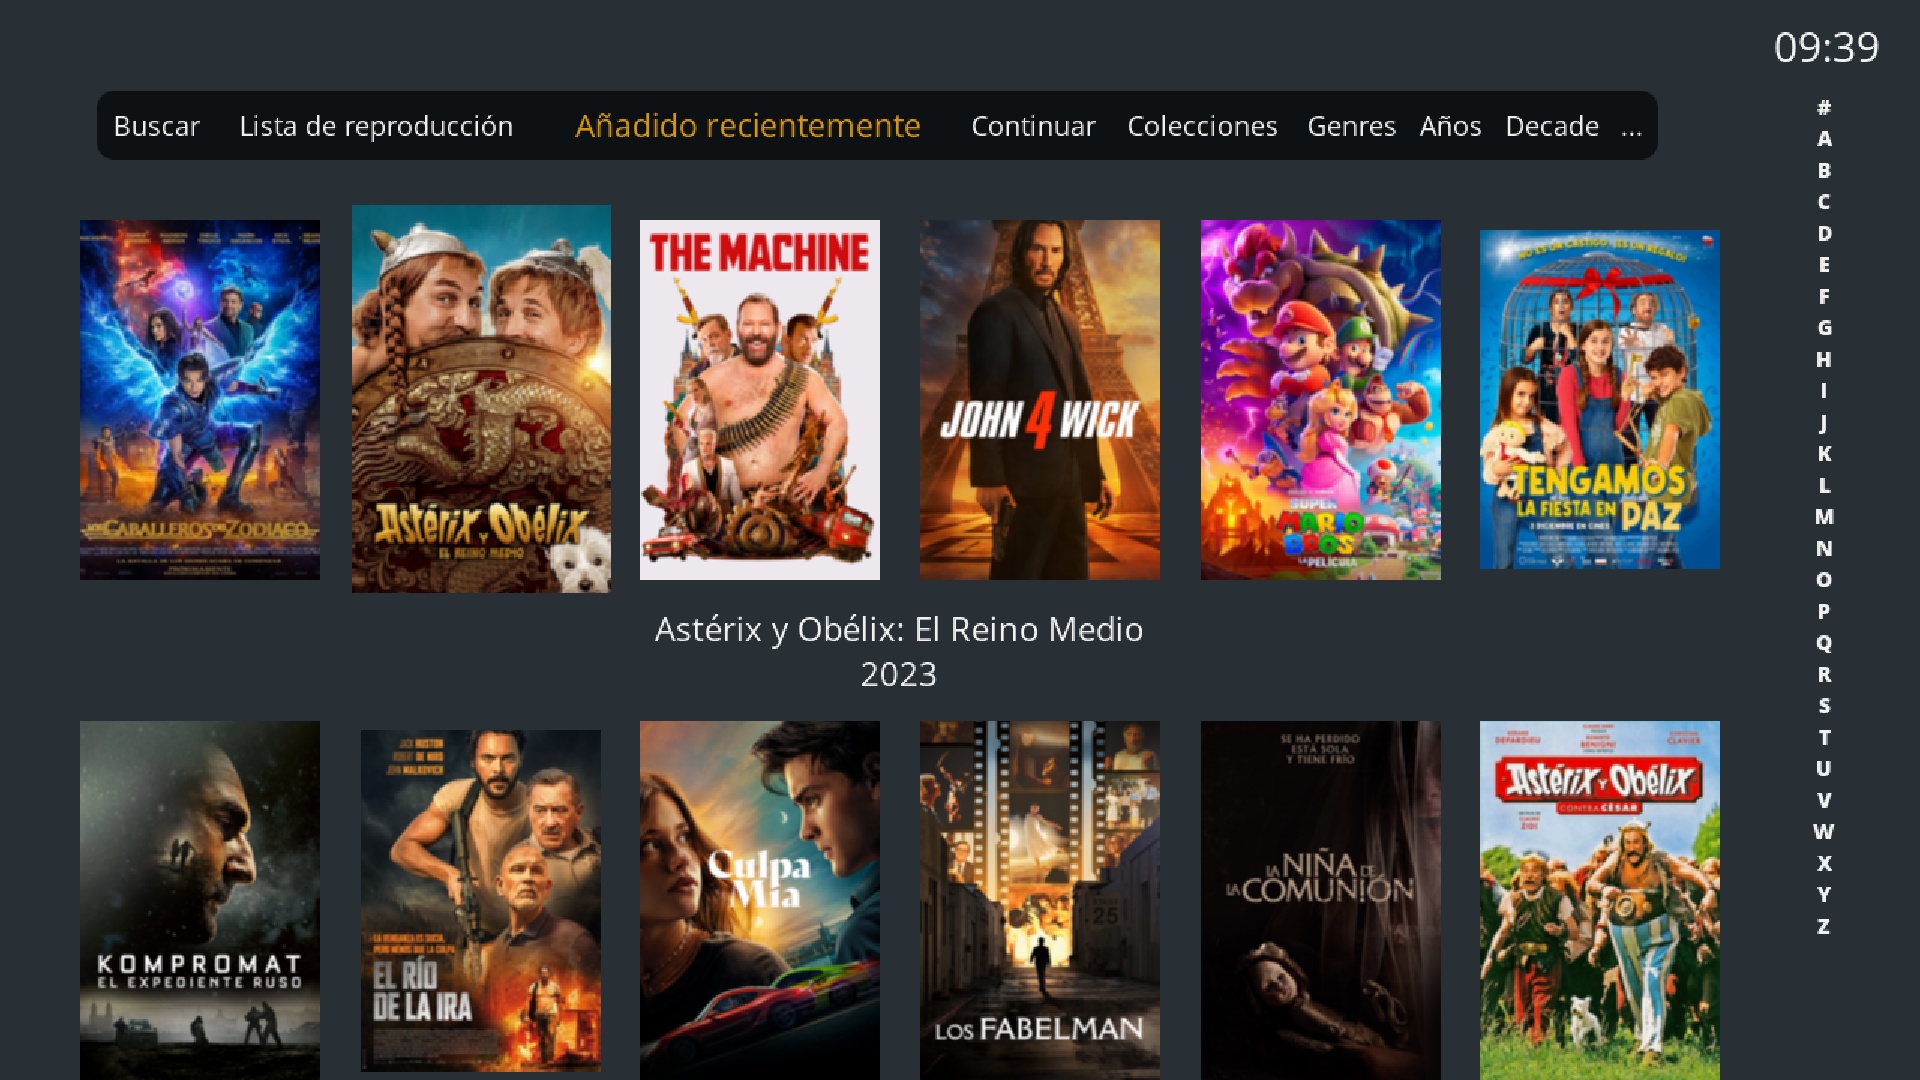Jump to letter A in alphabet index
The height and width of the screenshot is (1080, 1920).
coord(1824,139)
